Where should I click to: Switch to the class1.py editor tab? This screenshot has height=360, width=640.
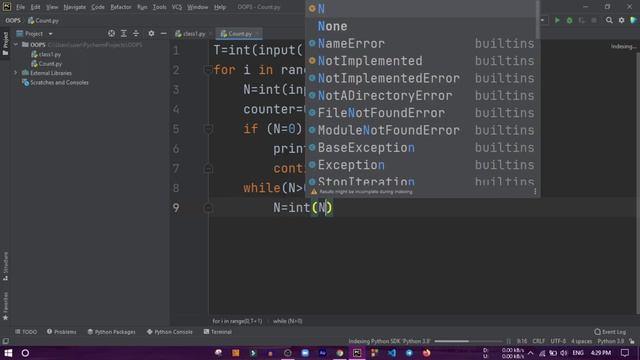(x=191, y=33)
